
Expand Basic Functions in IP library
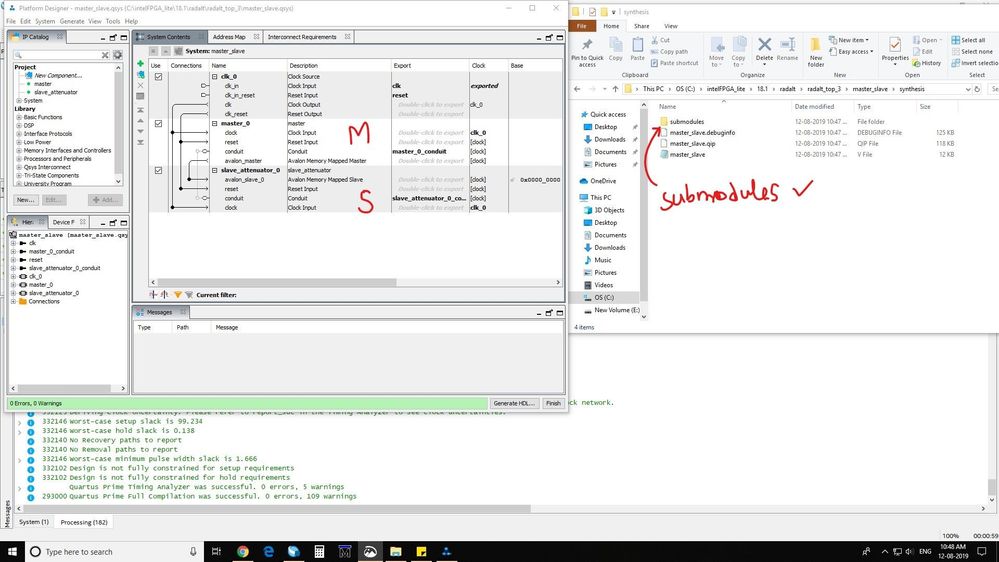coord(19,117)
